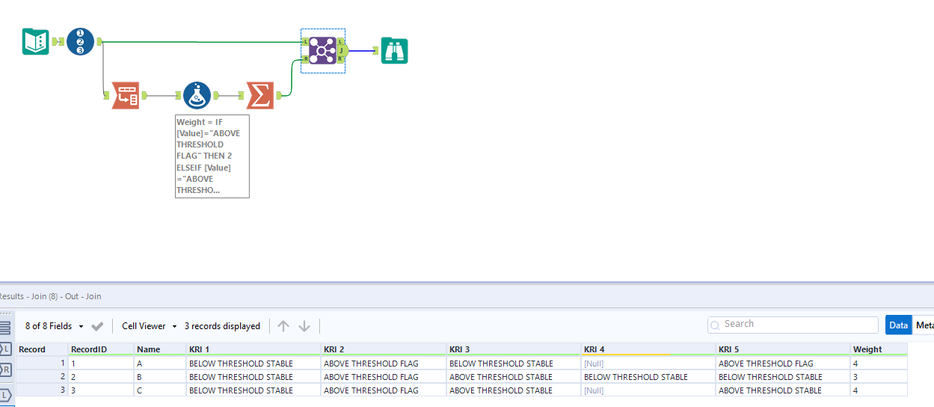The height and width of the screenshot is (407, 934).
Task: Click the Record column header
Action: [x=41, y=349]
